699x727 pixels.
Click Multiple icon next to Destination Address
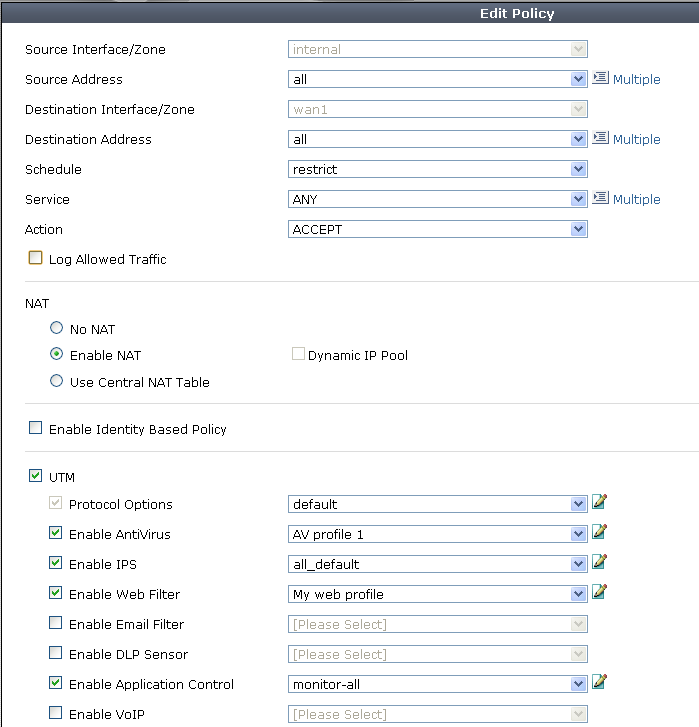[x=600, y=138]
